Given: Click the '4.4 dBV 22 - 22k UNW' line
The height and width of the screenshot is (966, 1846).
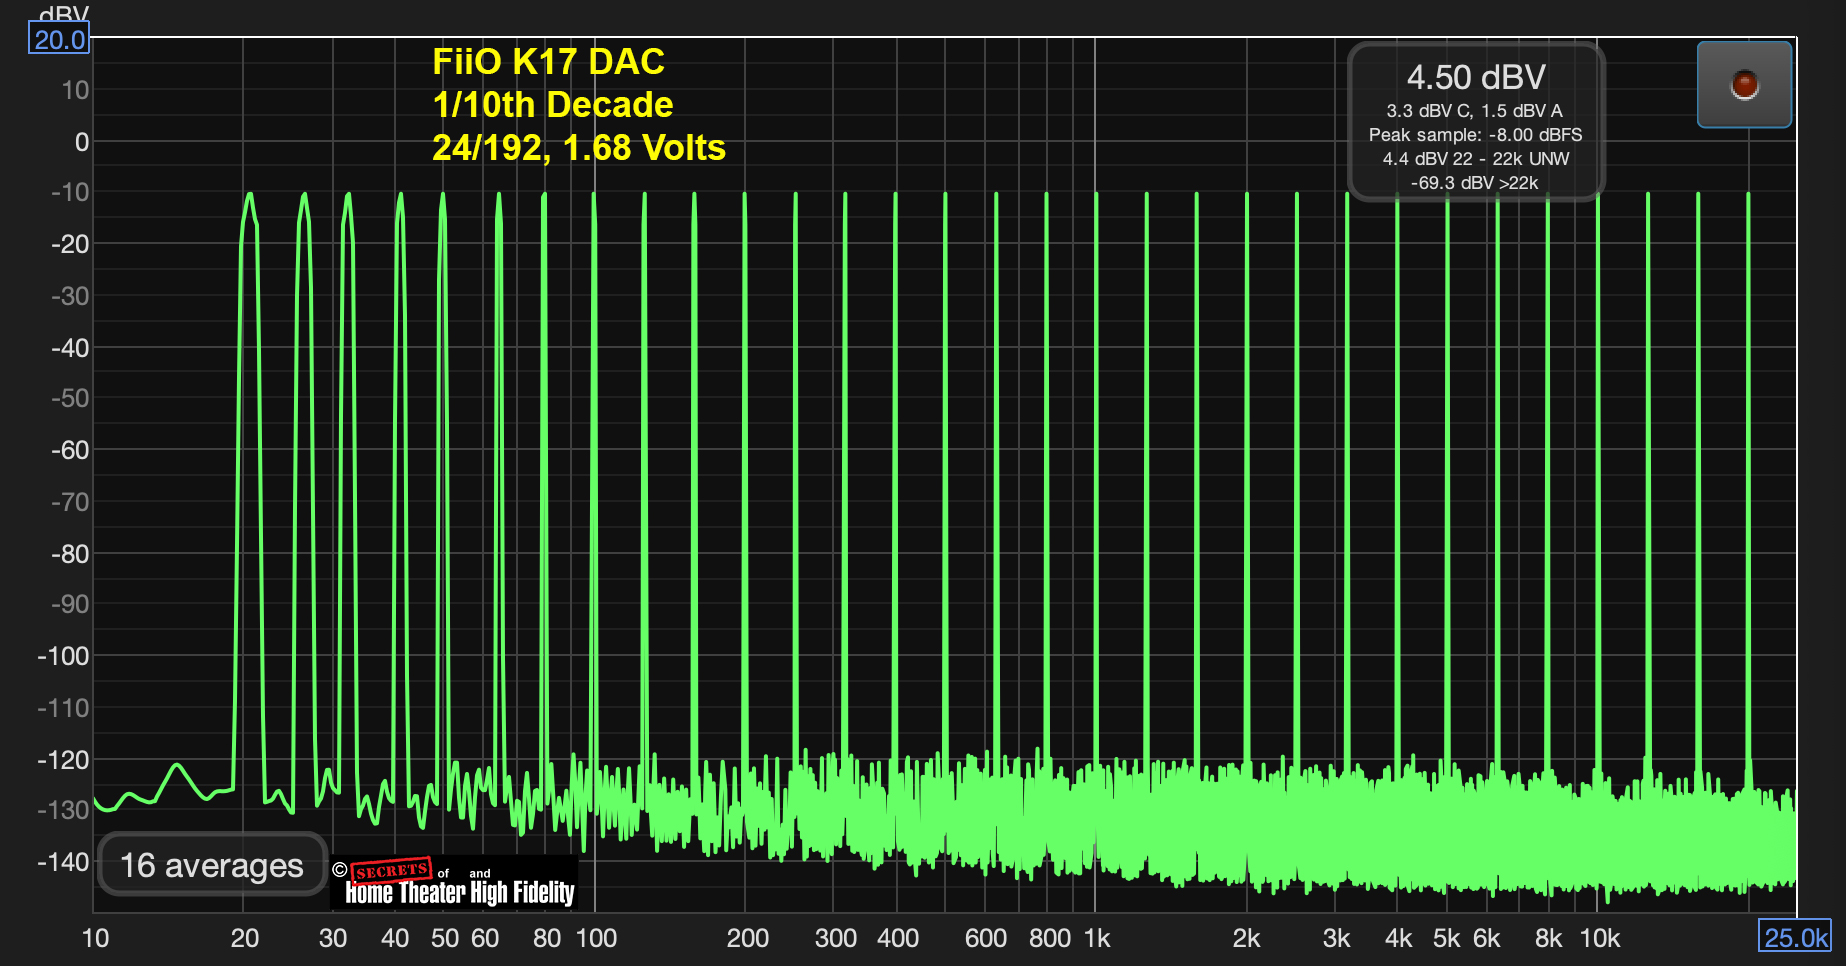Looking at the screenshot, I should 1476,159.
